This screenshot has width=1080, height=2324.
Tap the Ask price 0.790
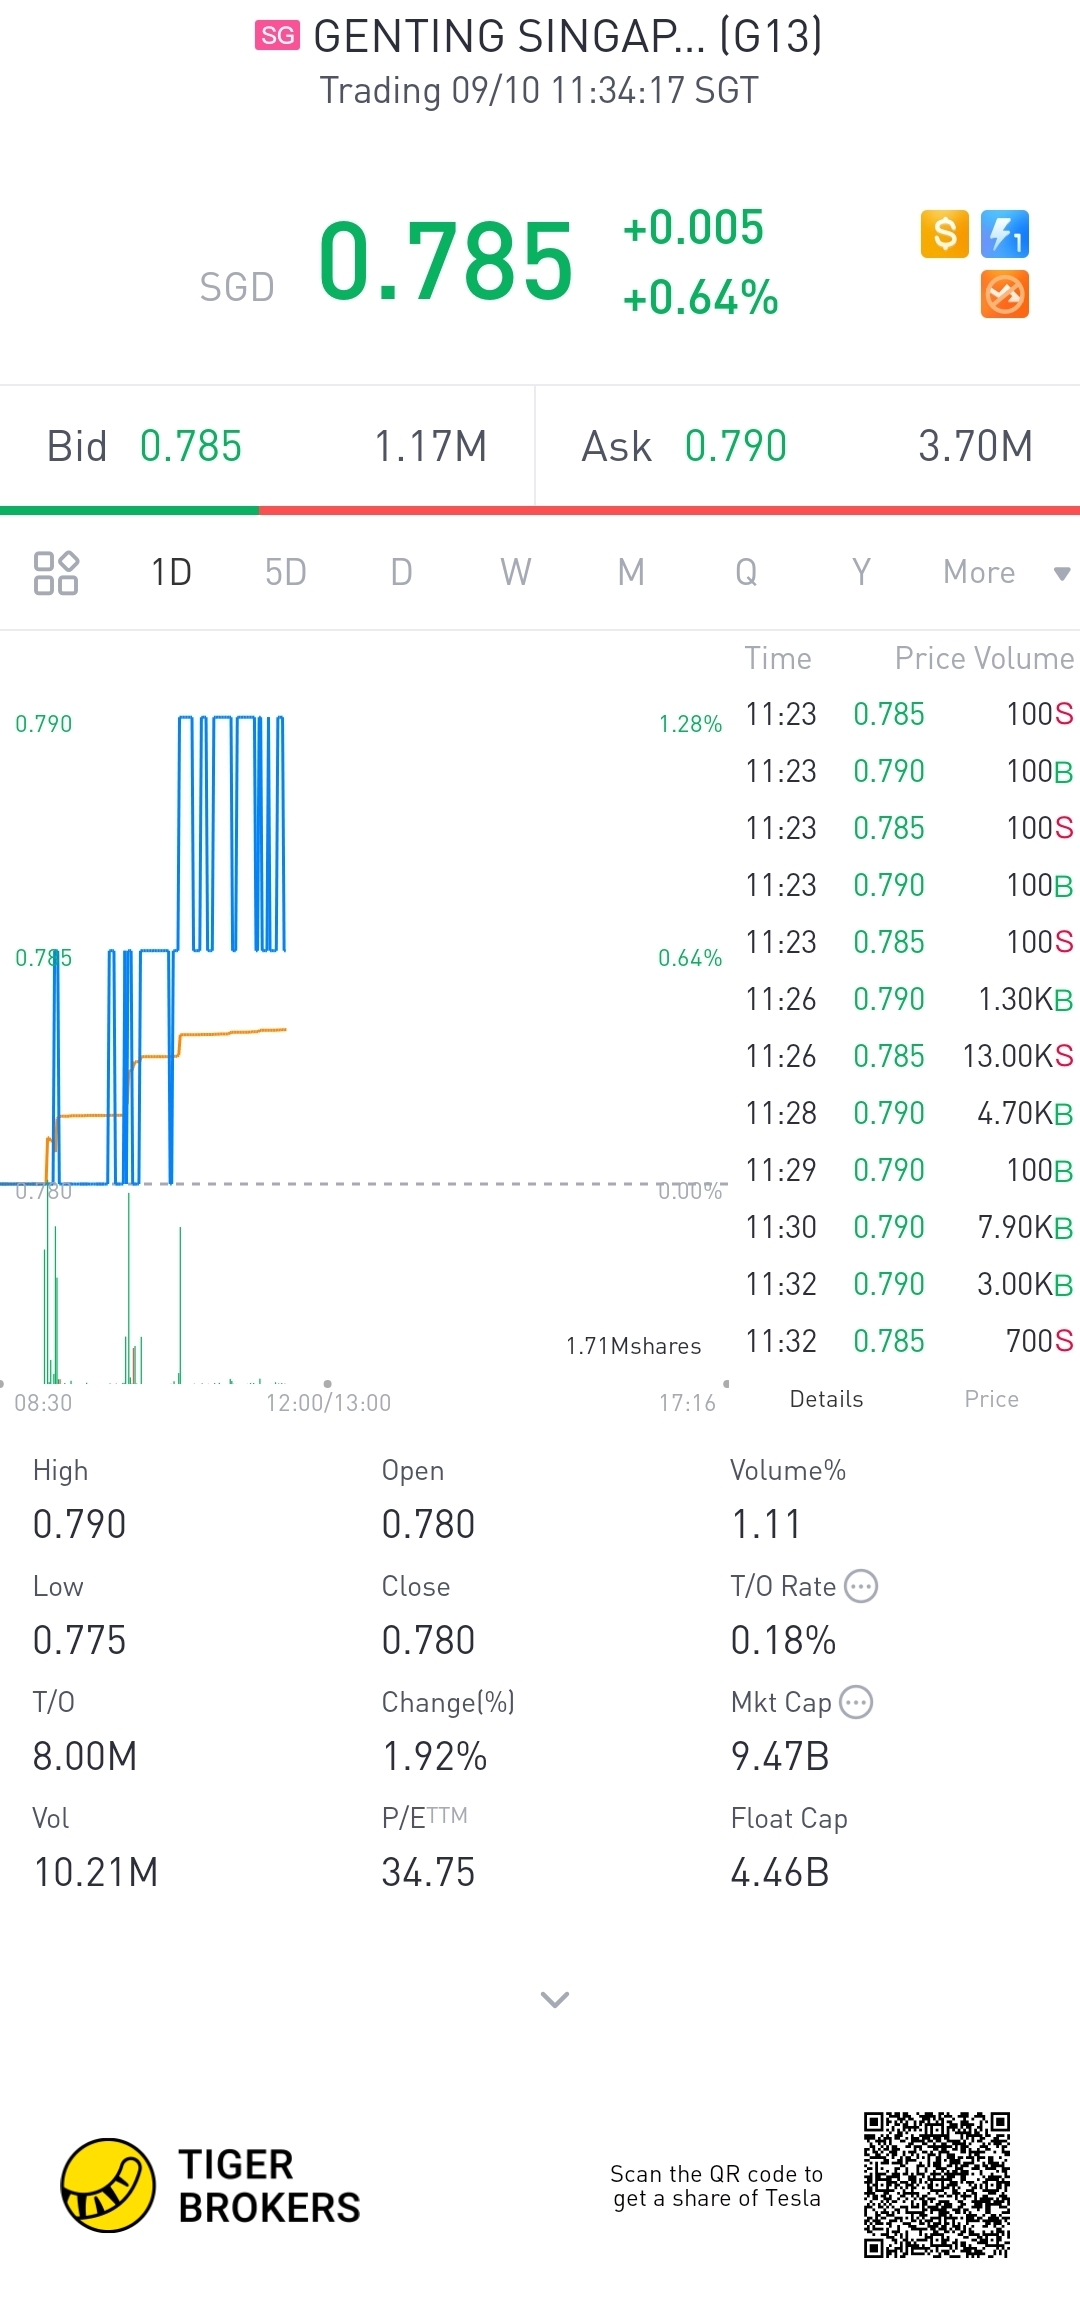tap(735, 447)
